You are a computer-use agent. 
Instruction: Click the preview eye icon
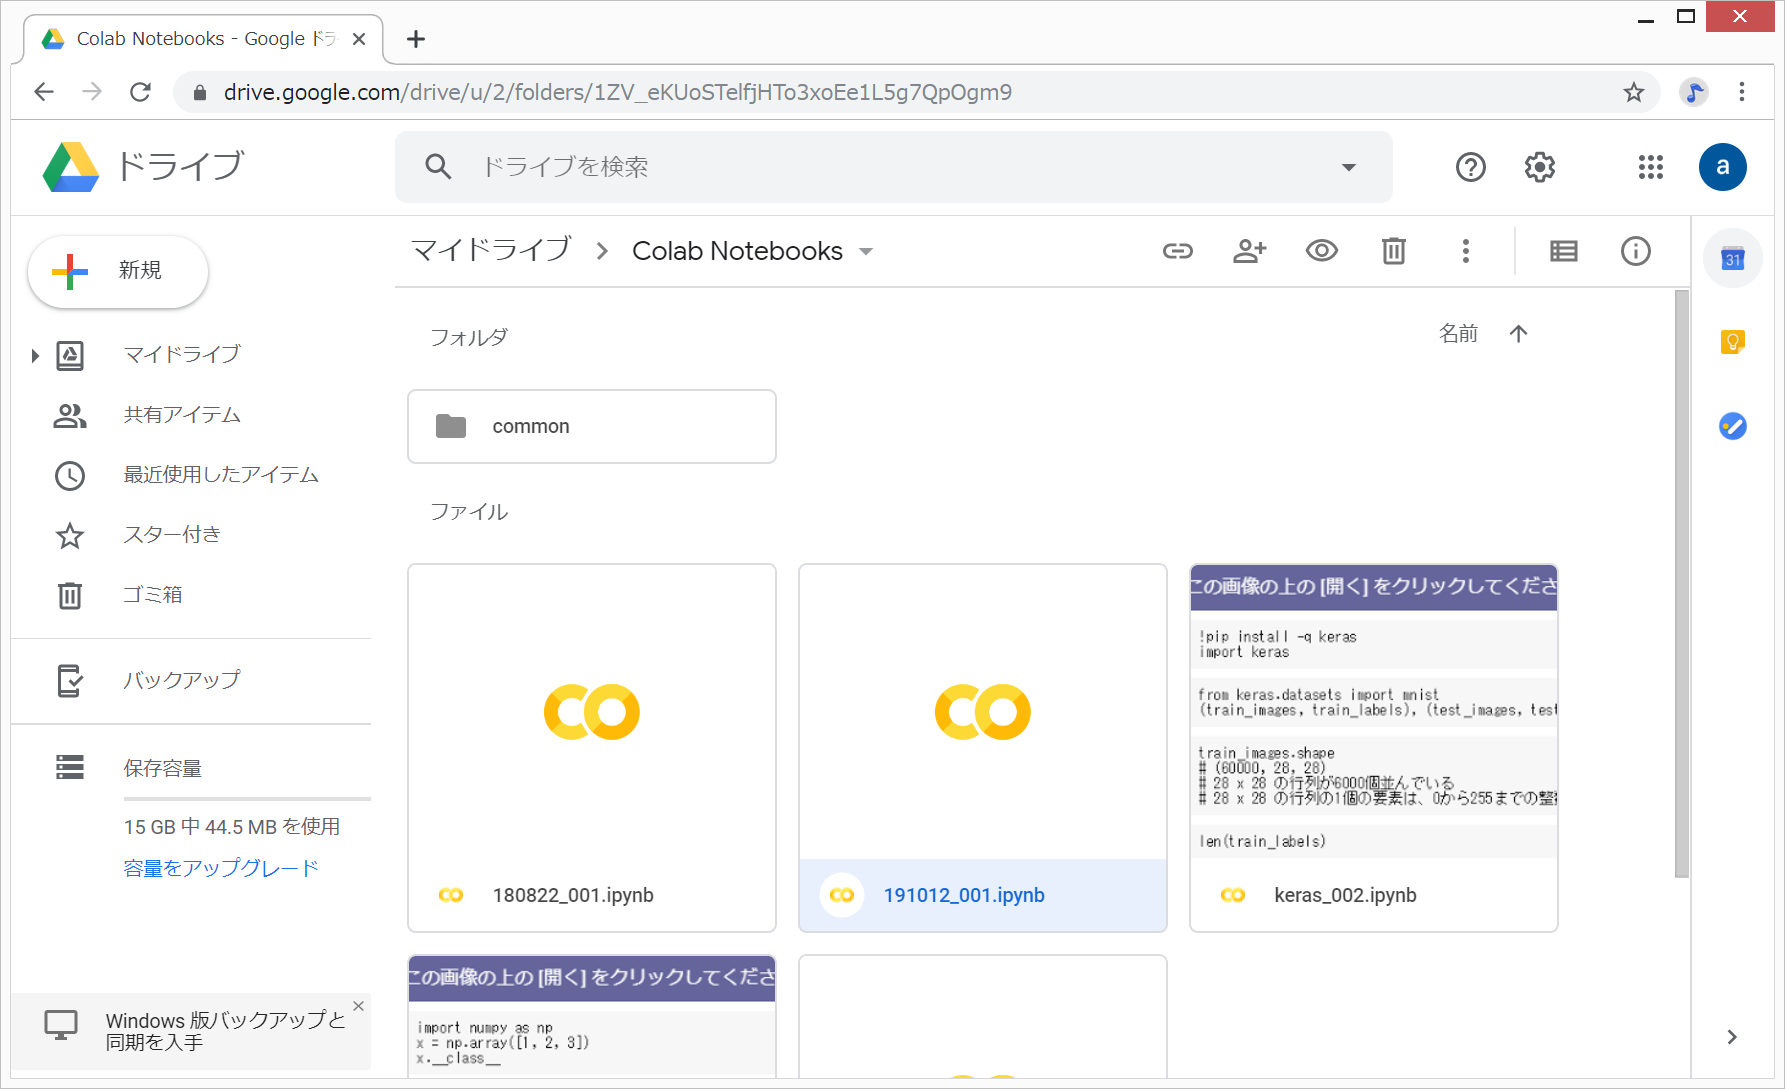[x=1321, y=251]
